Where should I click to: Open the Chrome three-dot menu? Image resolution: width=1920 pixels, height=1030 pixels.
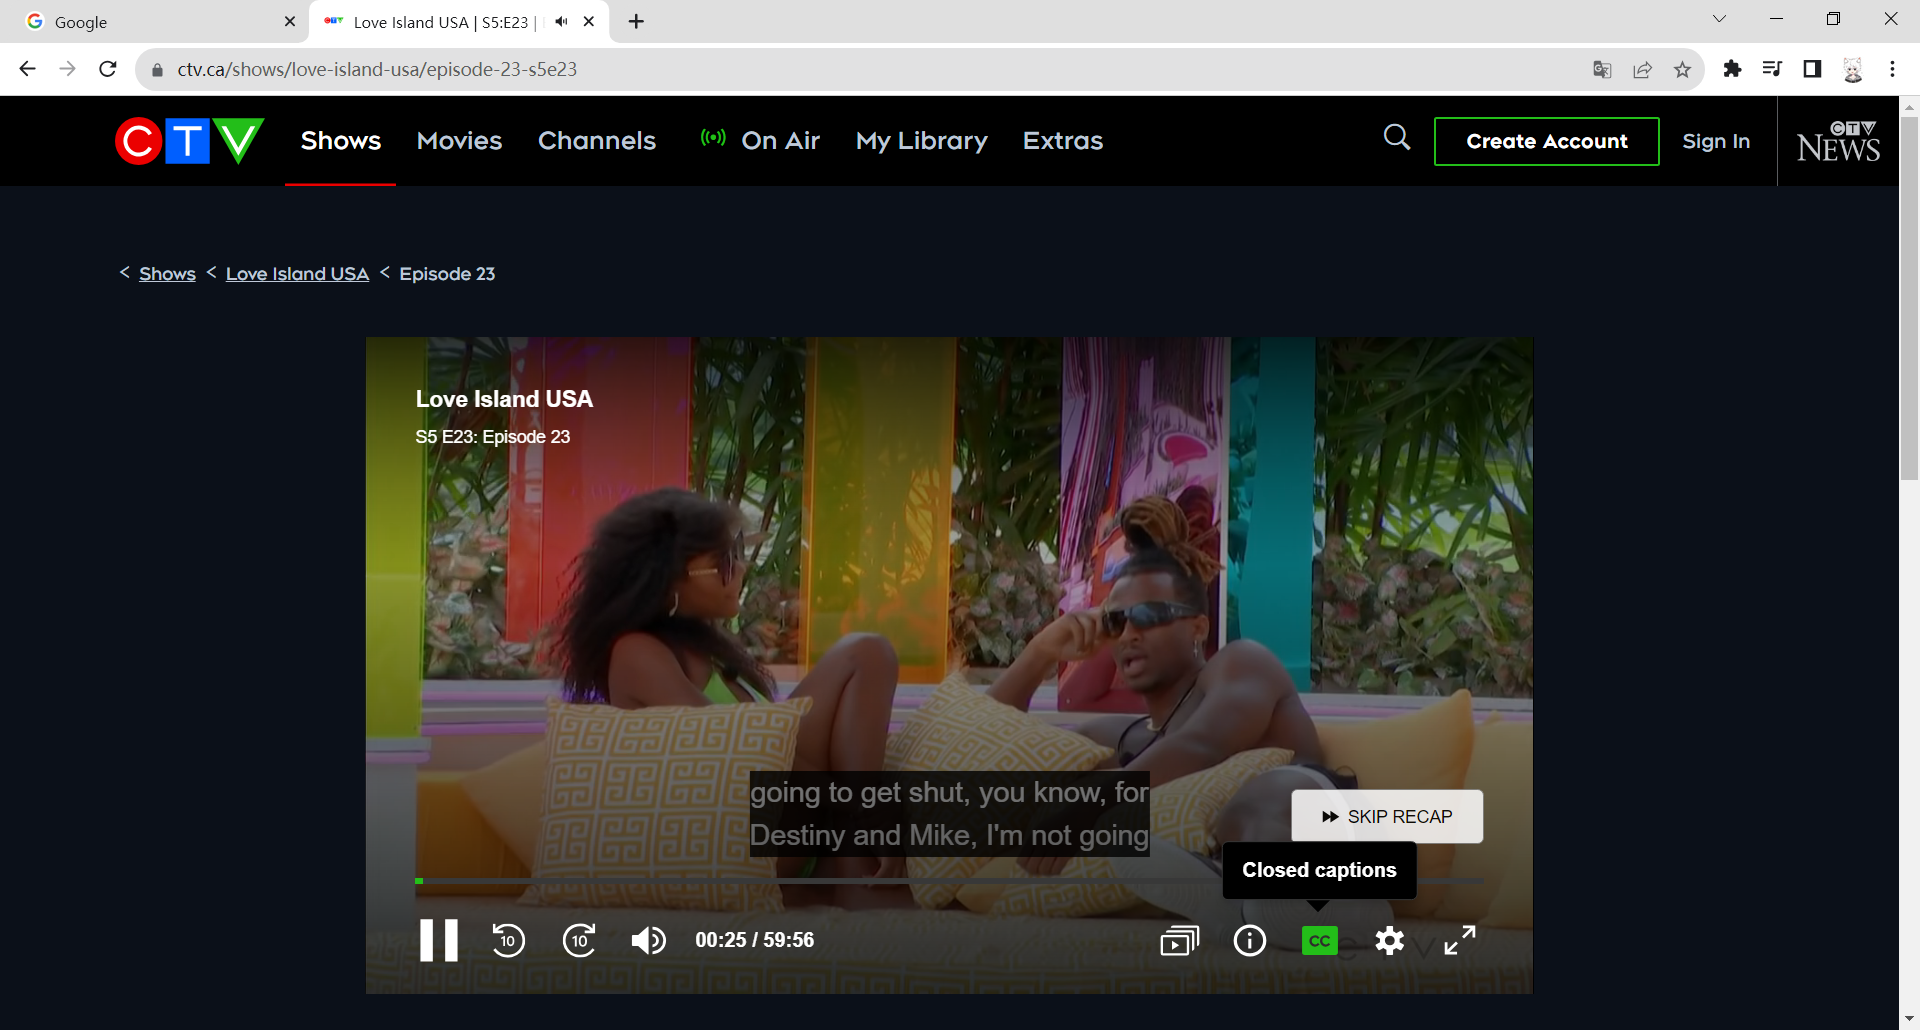coord(1892,69)
